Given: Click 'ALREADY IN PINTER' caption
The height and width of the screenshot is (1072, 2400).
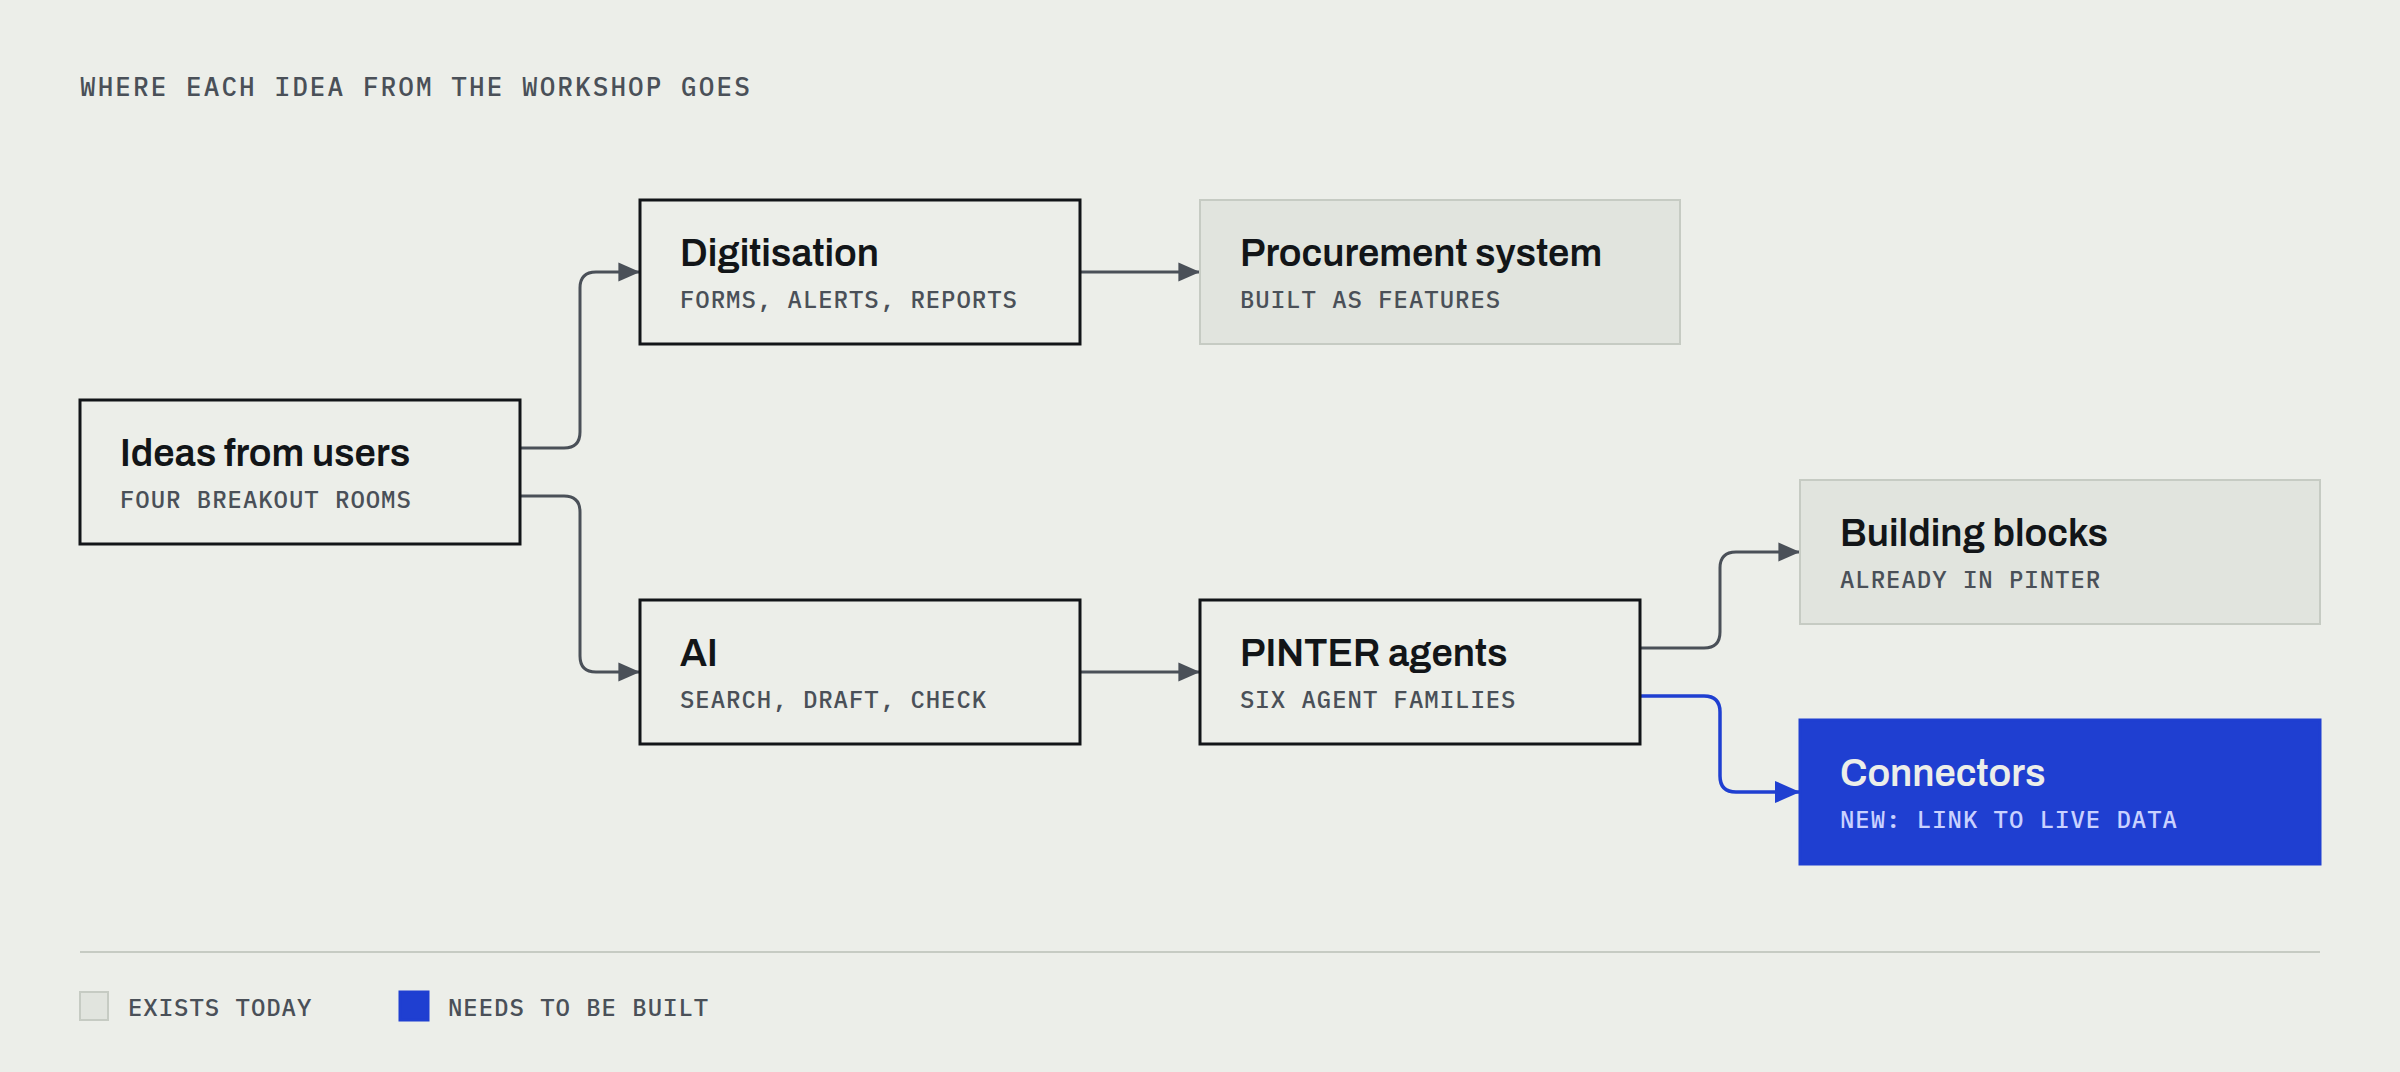Looking at the screenshot, I should coord(1970,580).
